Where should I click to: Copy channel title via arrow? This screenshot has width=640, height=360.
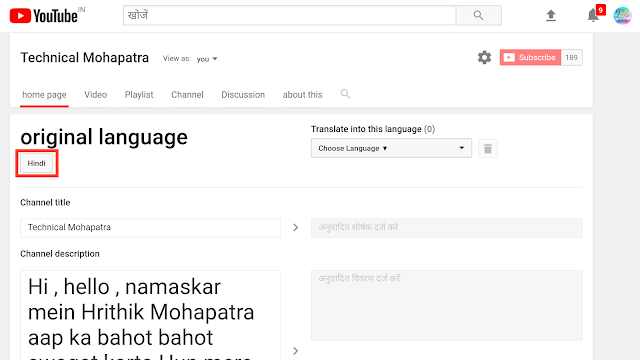pyautogui.click(x=296, y=228)
